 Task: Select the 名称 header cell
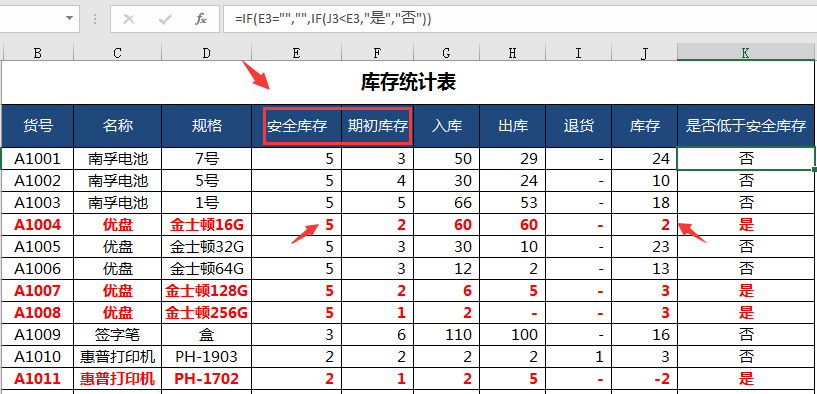(118, 126)
